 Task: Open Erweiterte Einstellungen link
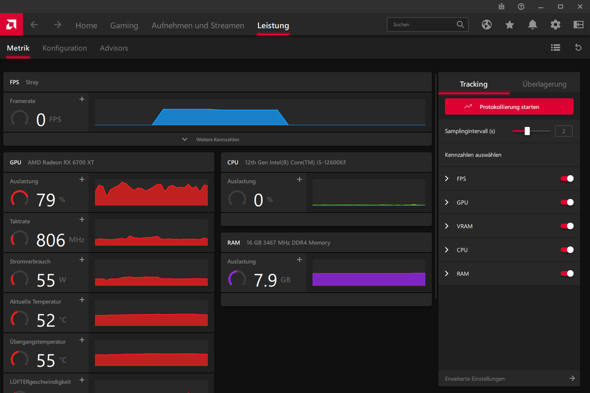[474, 379]
